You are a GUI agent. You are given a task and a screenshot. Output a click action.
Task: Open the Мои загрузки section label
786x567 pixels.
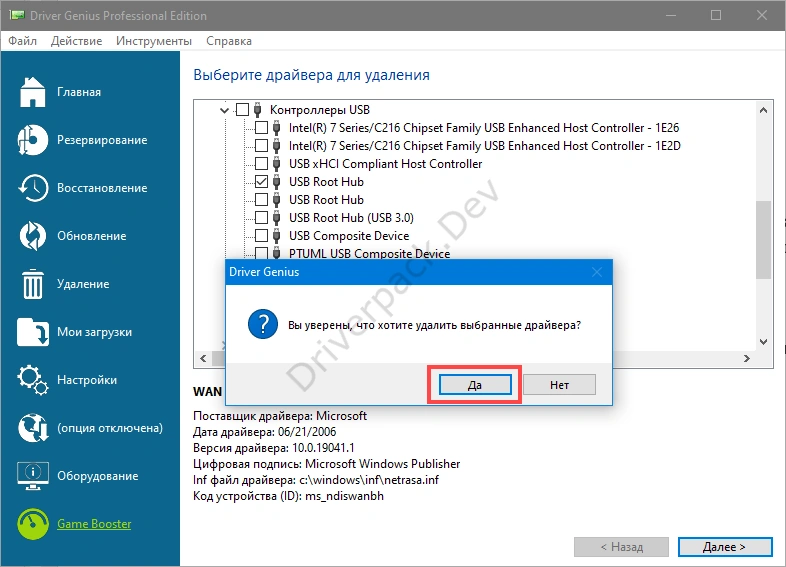pos(94,332)
